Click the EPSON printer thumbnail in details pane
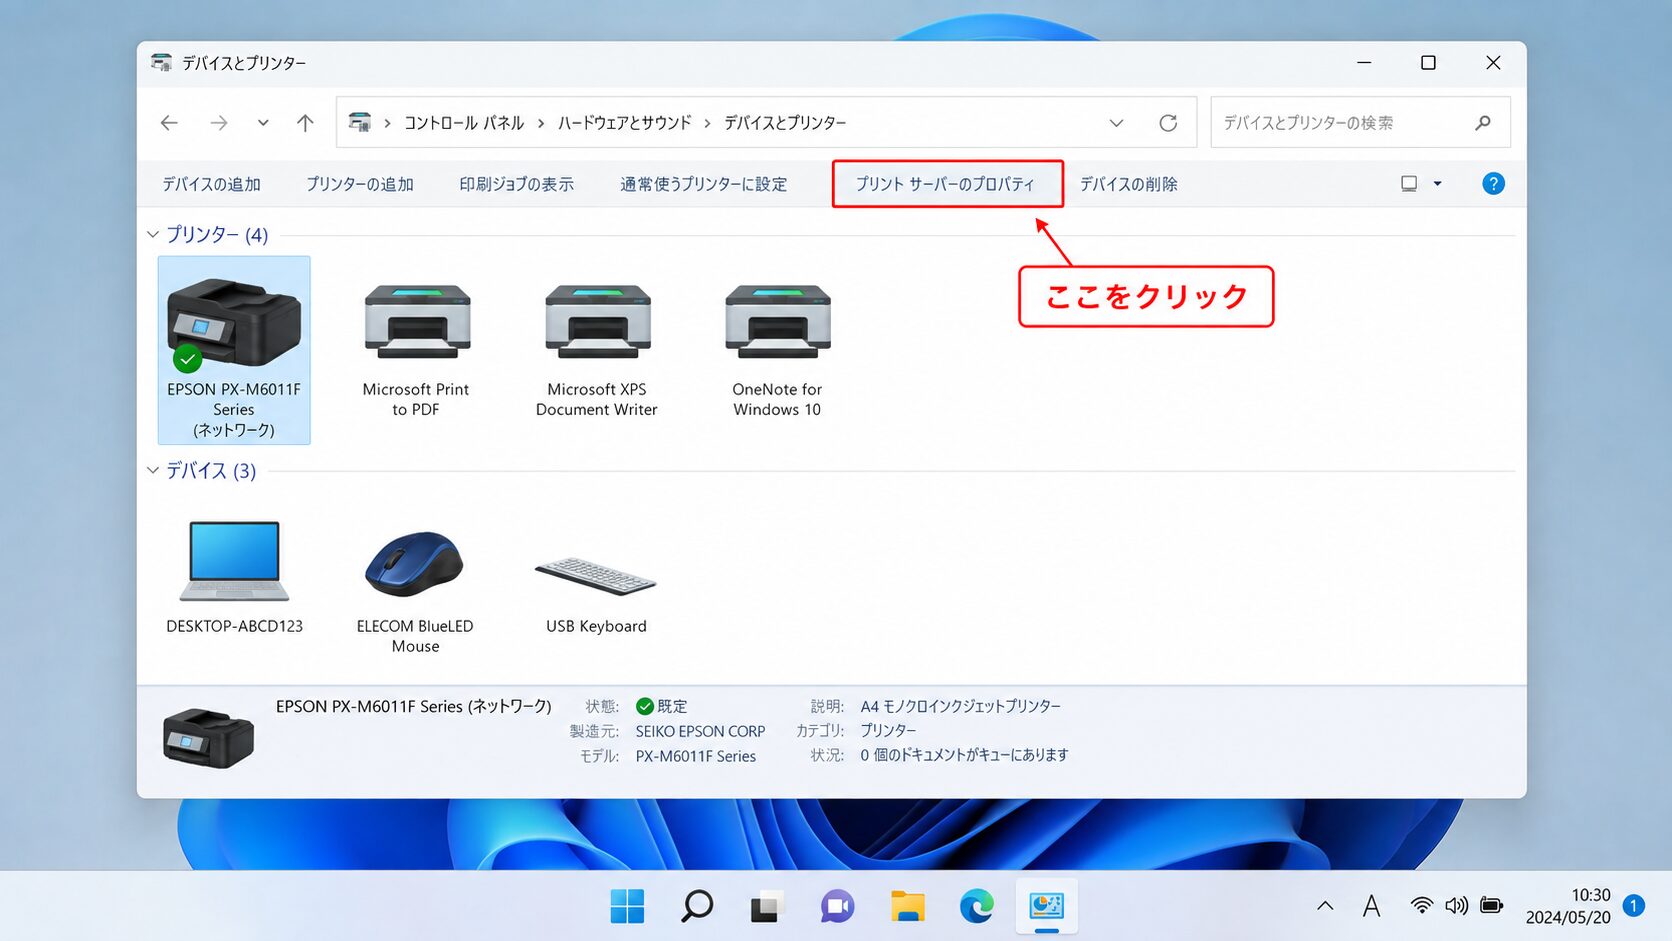The height and width of the screenshot is (941, 1672). (208, 738)
